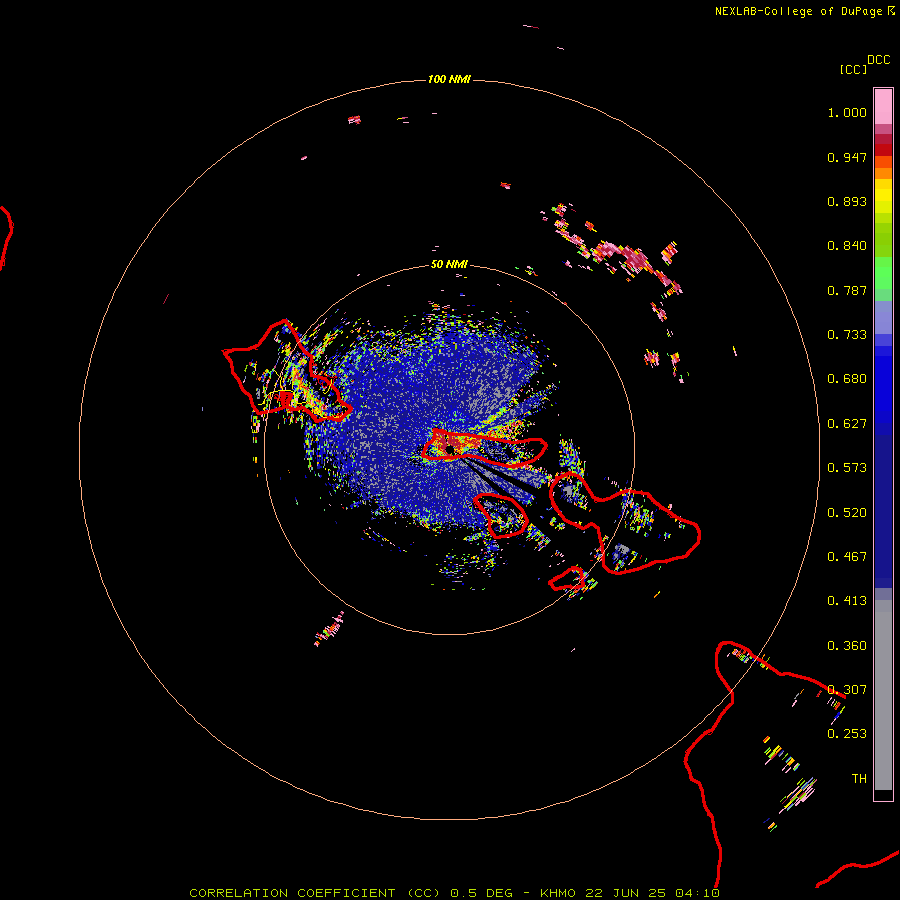Viewport: 900px width, 900px height.
Task: Click the 0.360 scale label
Action: pyautogui.click(x=847, y=646)
